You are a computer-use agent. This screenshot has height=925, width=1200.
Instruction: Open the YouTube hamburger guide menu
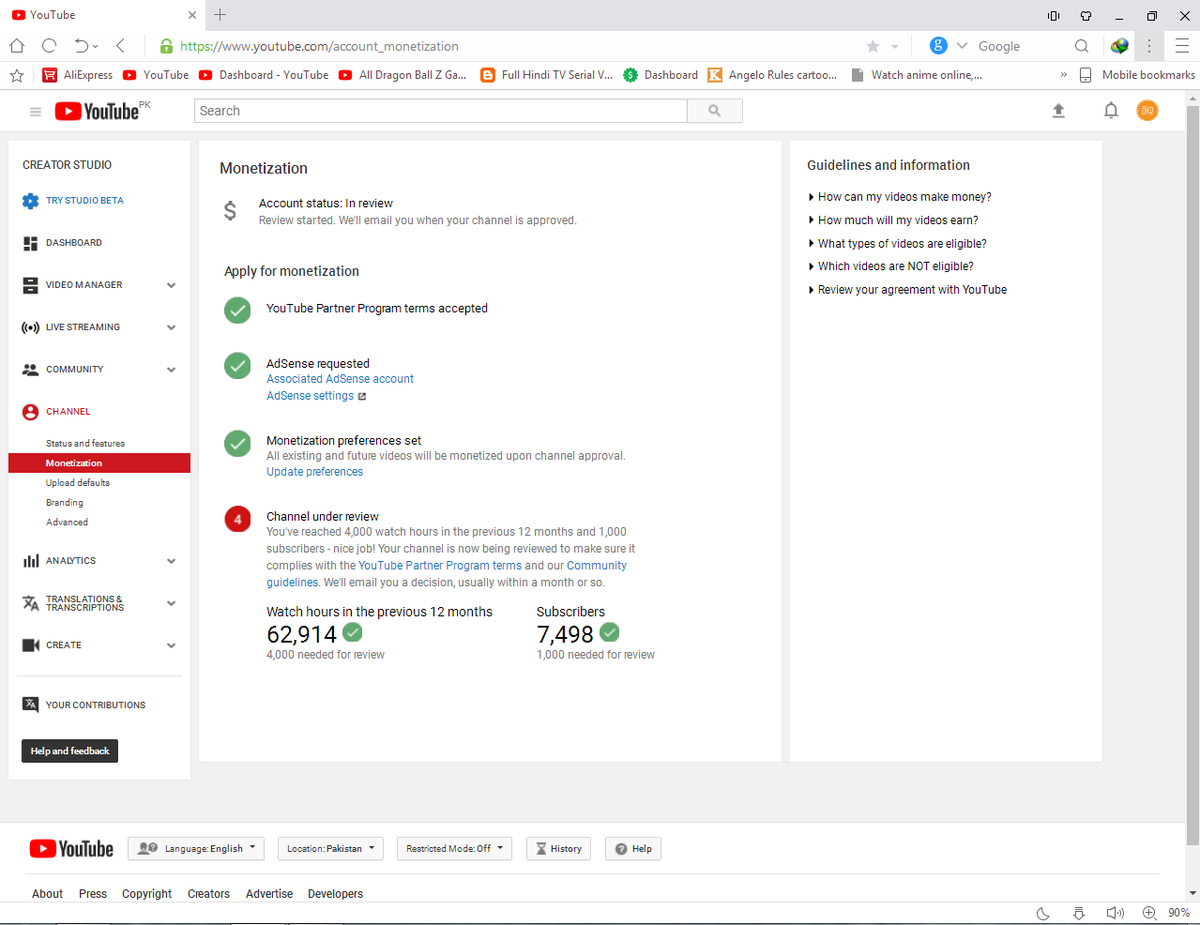coord(36,112)
